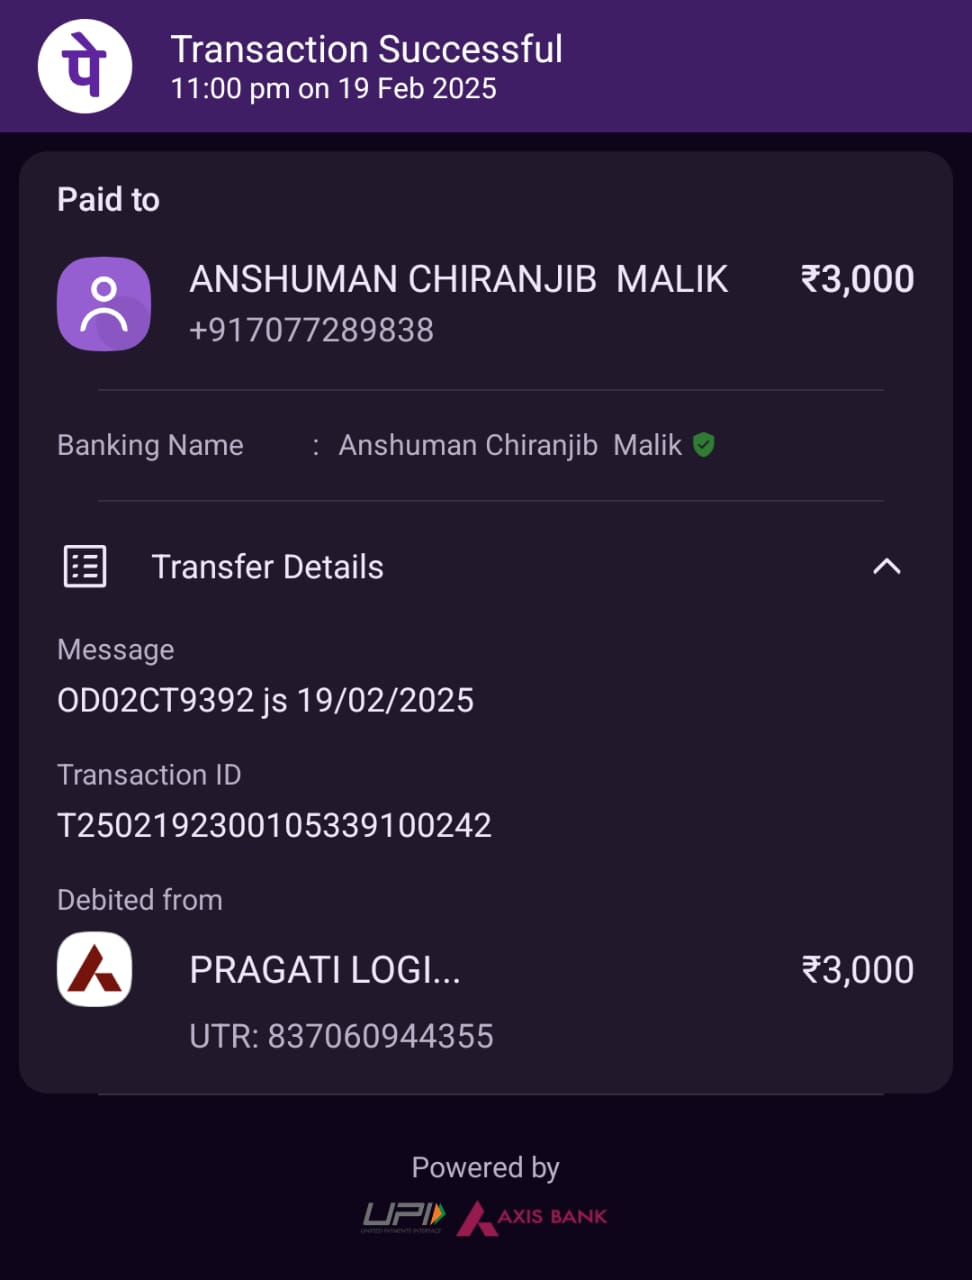
Task: Click the Transfer Details list icon
Action: tap(85, 567)
